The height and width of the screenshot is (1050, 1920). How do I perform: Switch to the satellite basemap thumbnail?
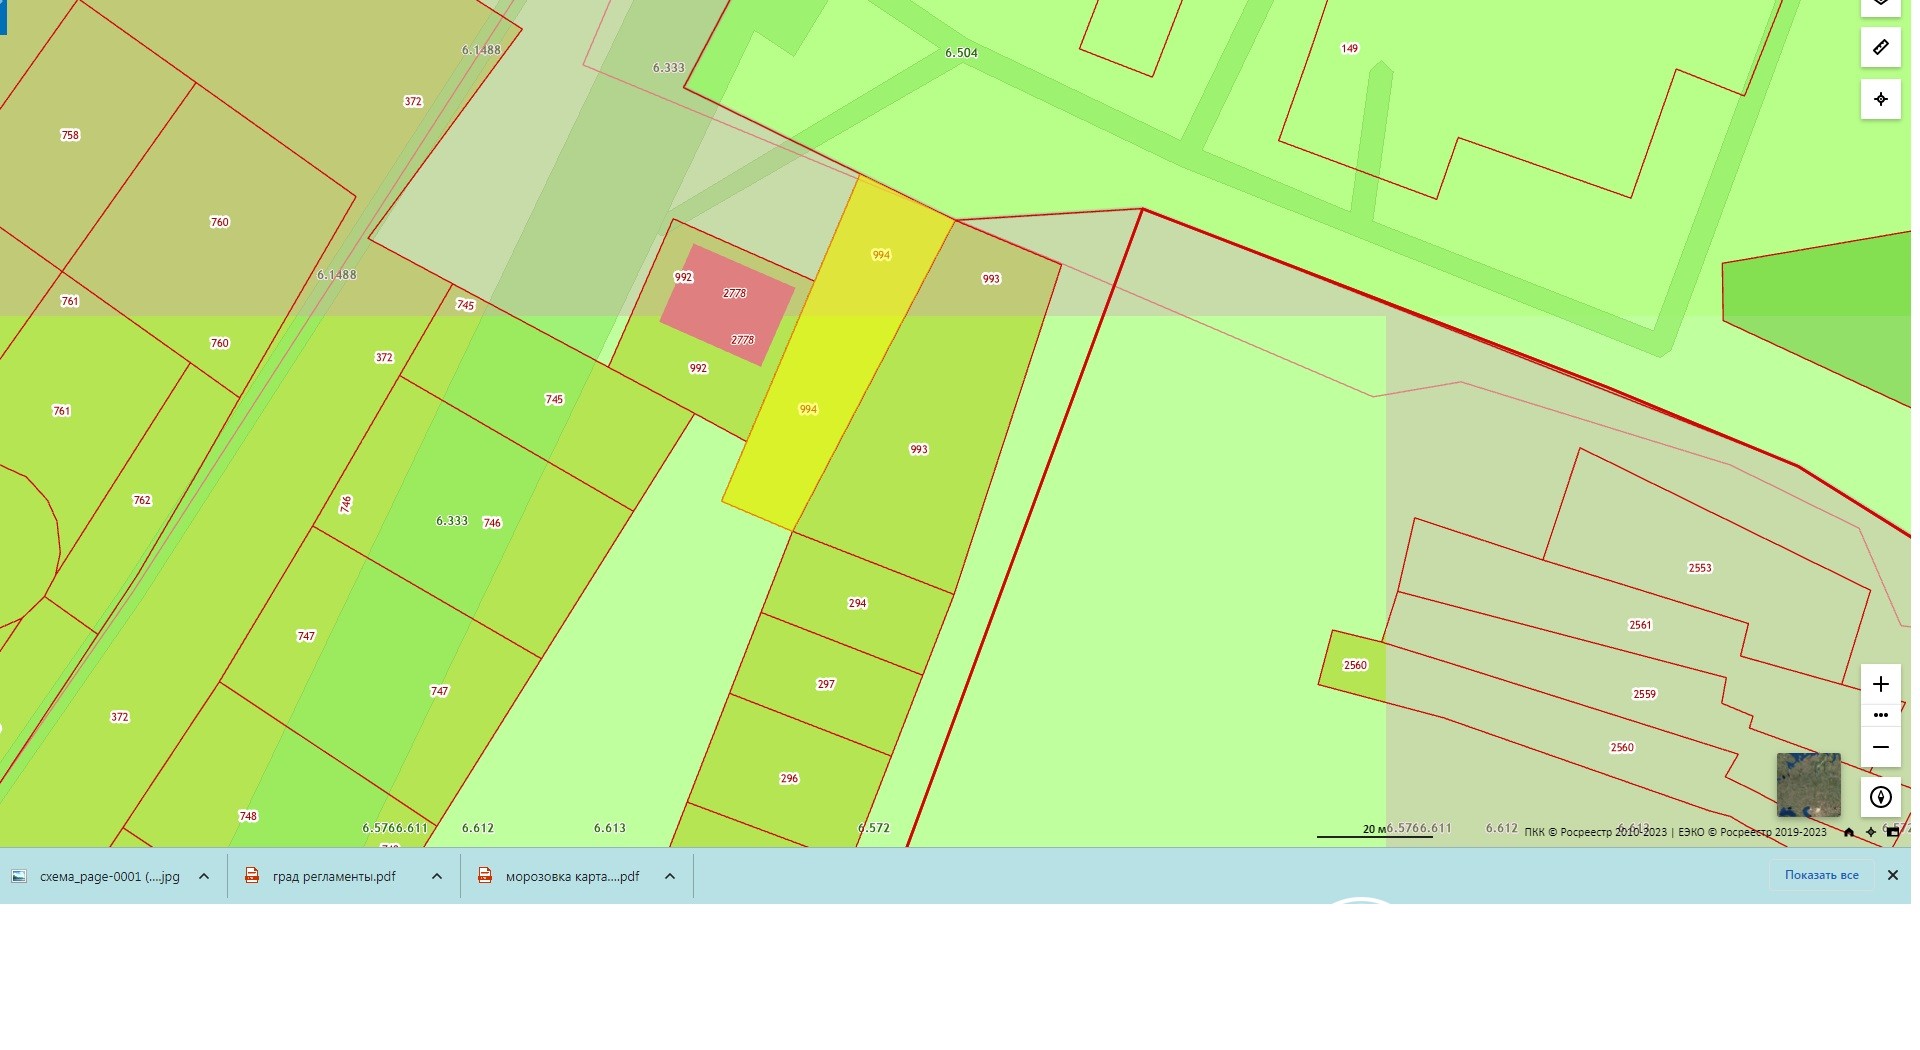(1808, 785)
